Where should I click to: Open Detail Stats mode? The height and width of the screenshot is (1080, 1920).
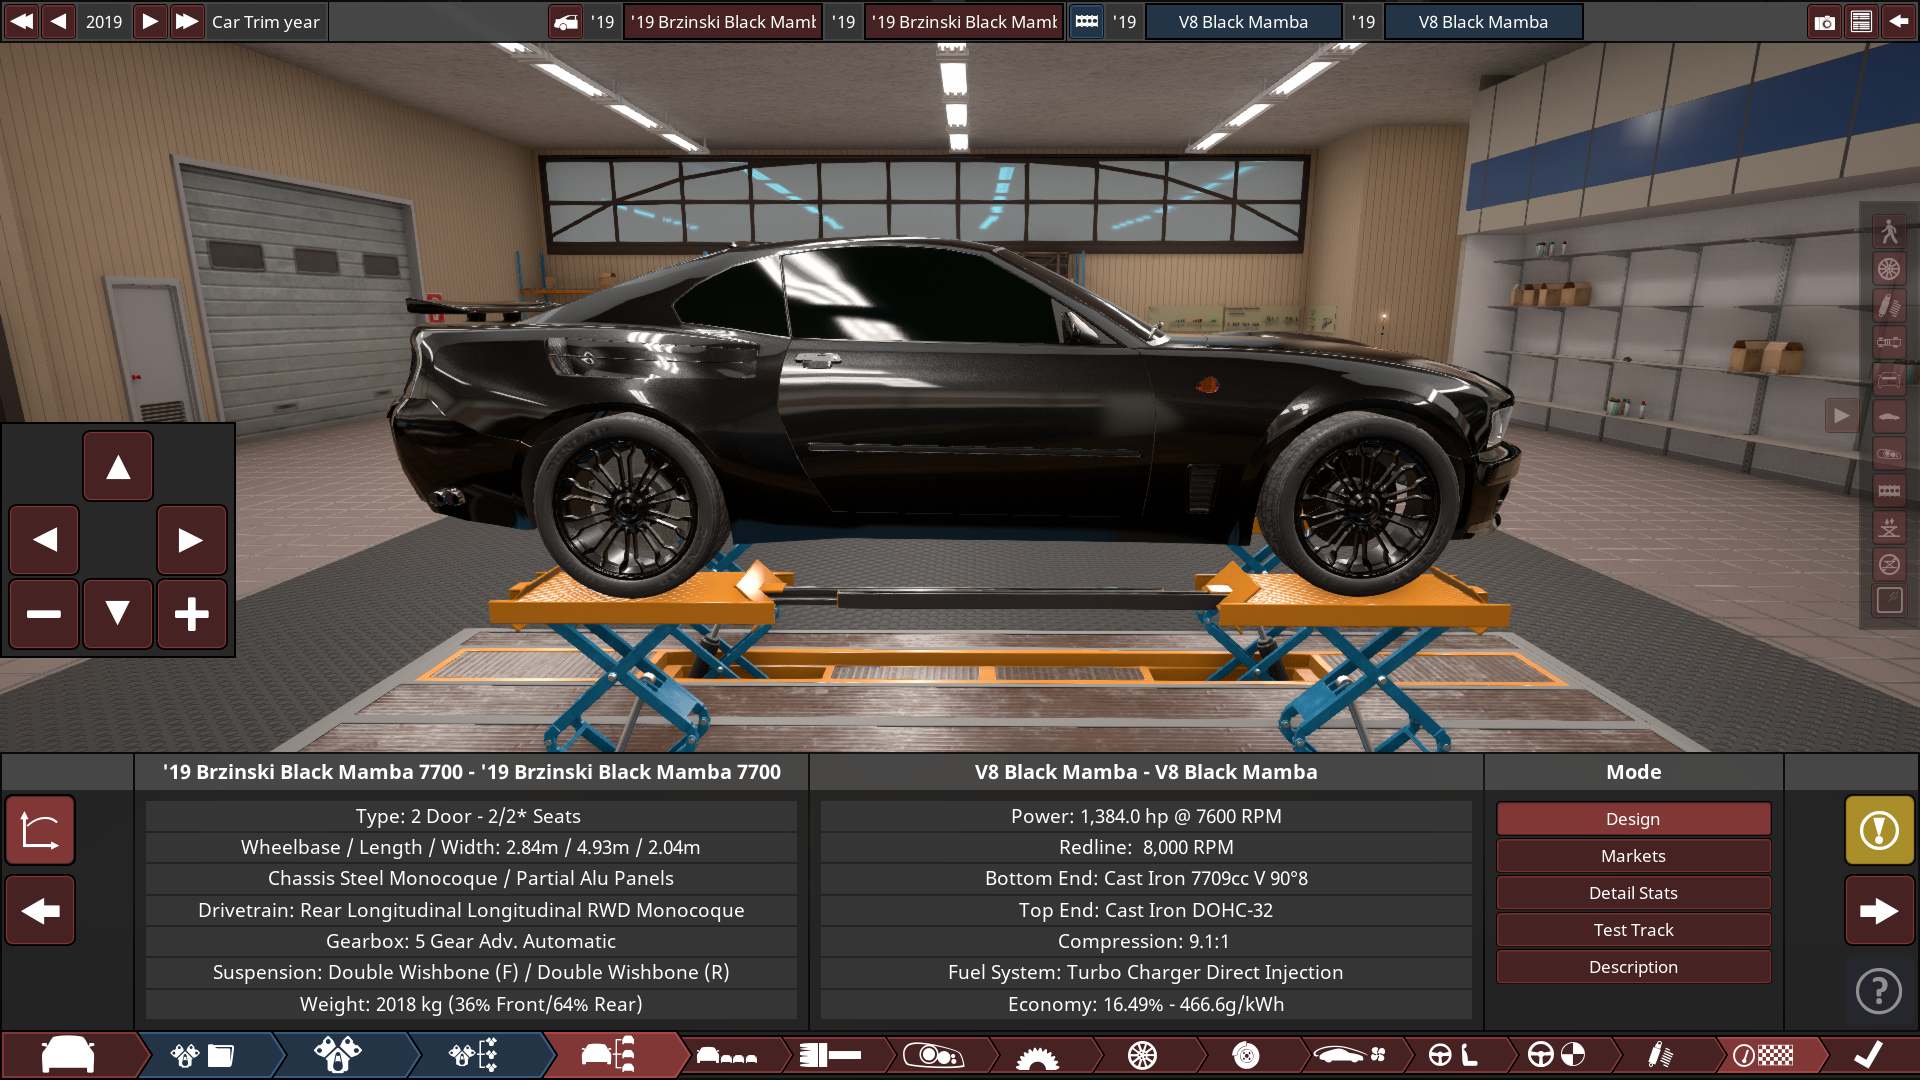click(x=1633, y=893)
